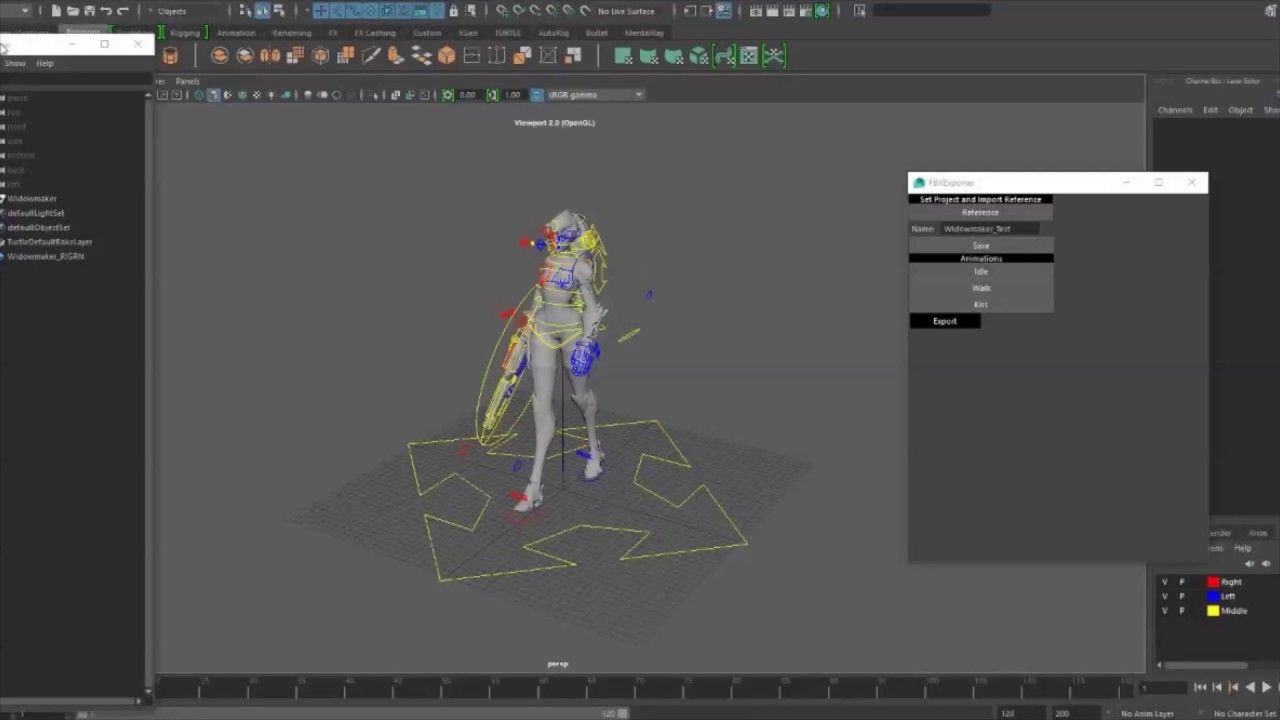This screenshot has height=720, width=1280.
Task: Click the wireframe shading icon in the viewport toolbar
Action: (x=198, y=94)
